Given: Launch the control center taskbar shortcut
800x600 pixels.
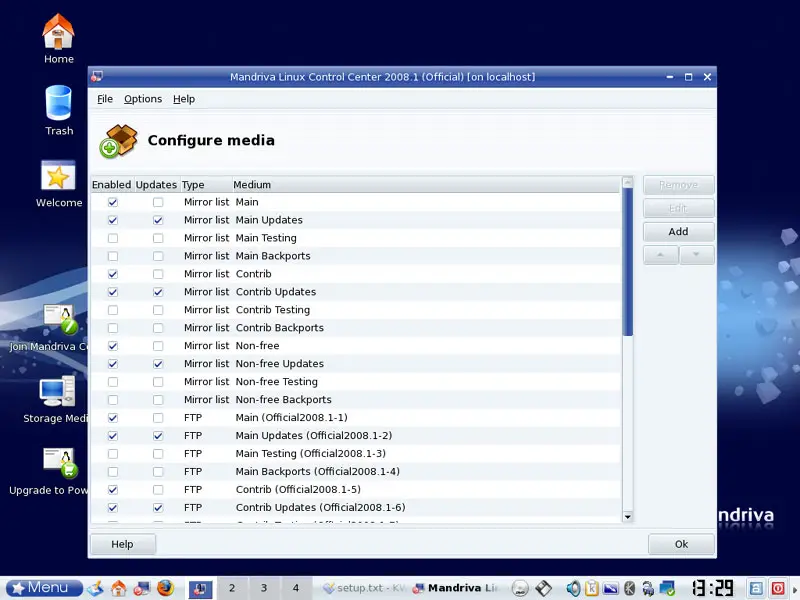Looking at the screenshot, I should click(x=142, y=588).
